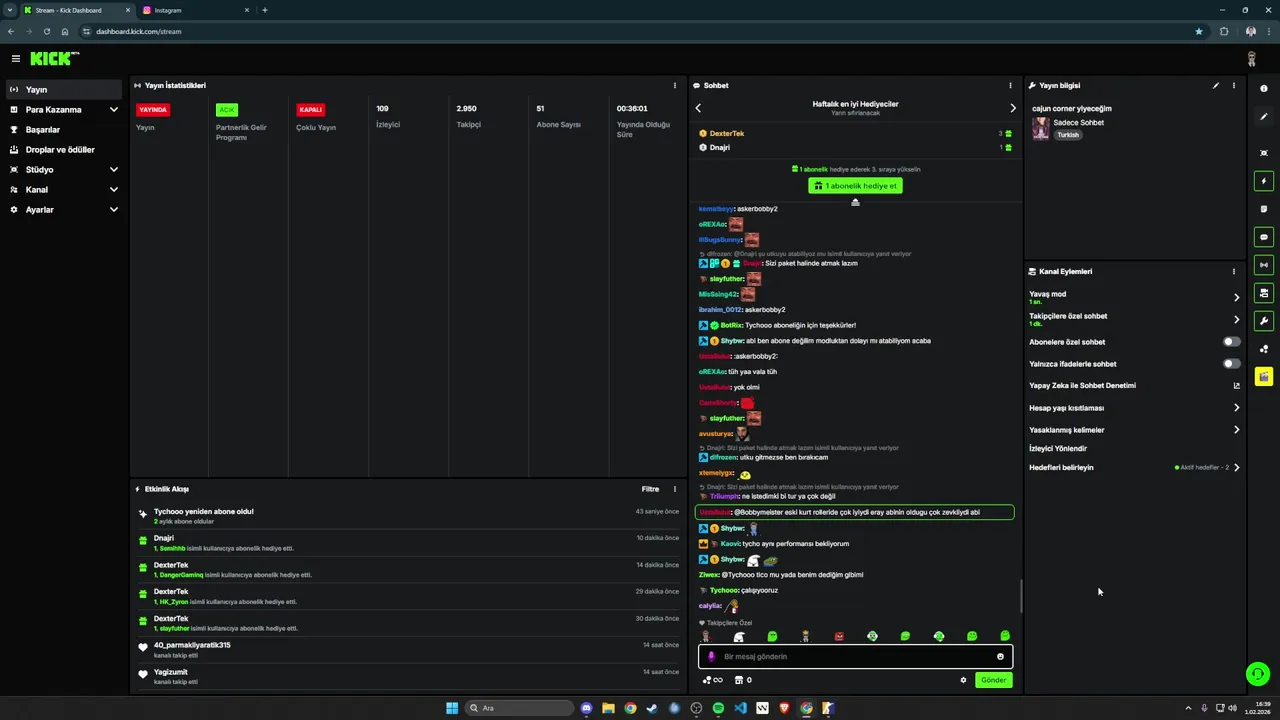Go to next chat banner with right arrow

1012,108
